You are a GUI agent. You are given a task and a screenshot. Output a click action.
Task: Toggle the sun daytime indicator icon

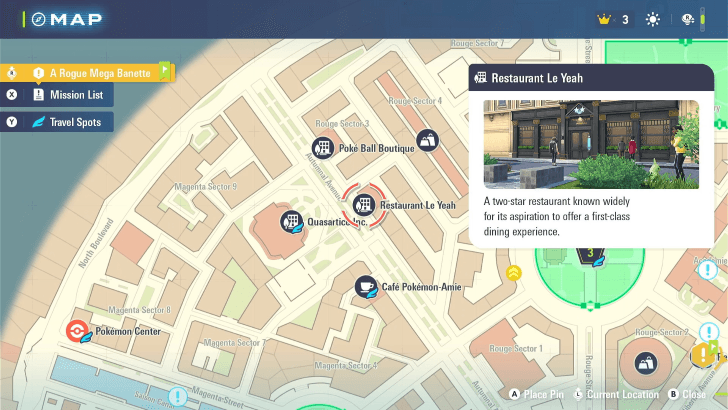point(653,19)
